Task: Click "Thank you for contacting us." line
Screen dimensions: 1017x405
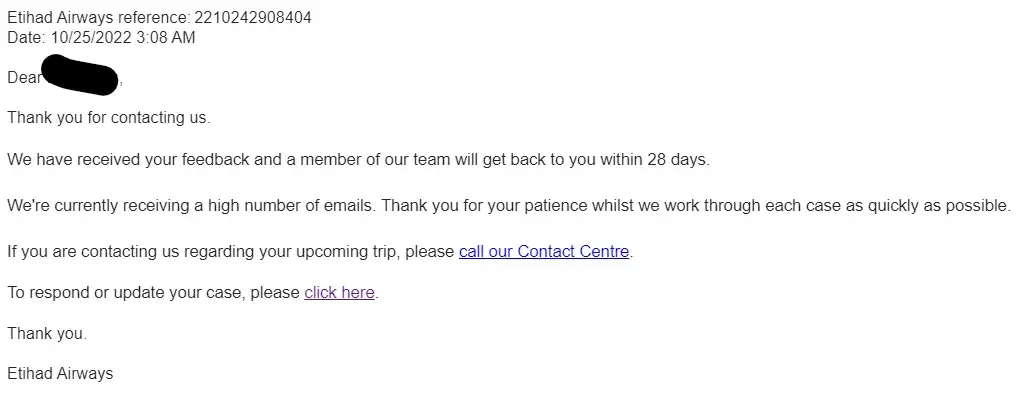Action: pyautogui.click(x=108, y=118)
